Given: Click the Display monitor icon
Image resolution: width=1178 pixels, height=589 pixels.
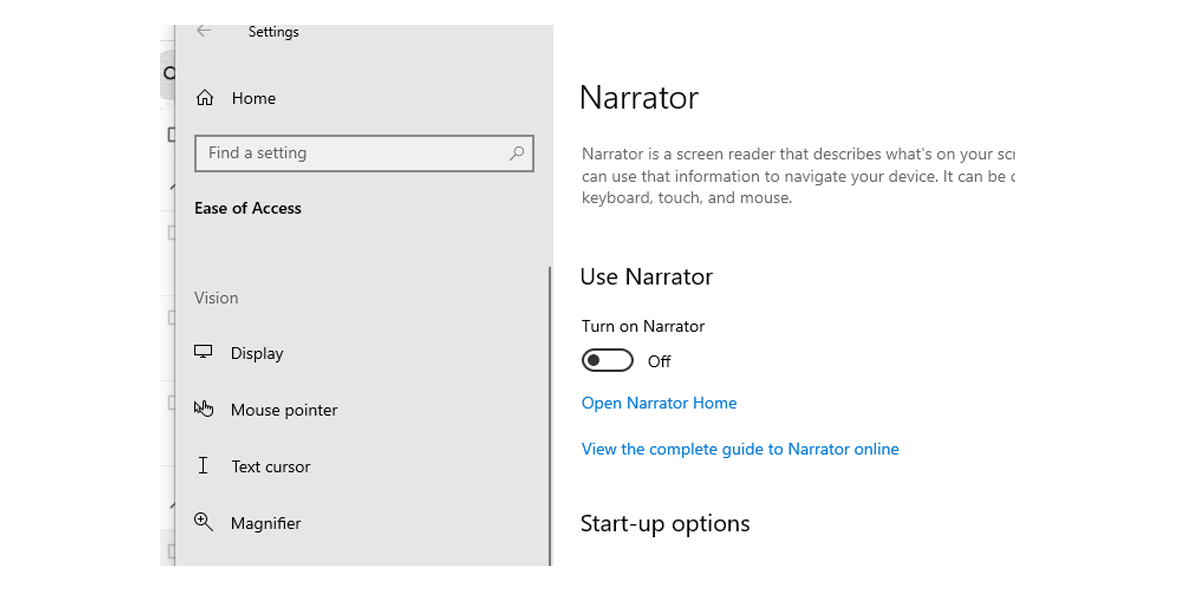Looking at the screenshot, I should [204, 352].
